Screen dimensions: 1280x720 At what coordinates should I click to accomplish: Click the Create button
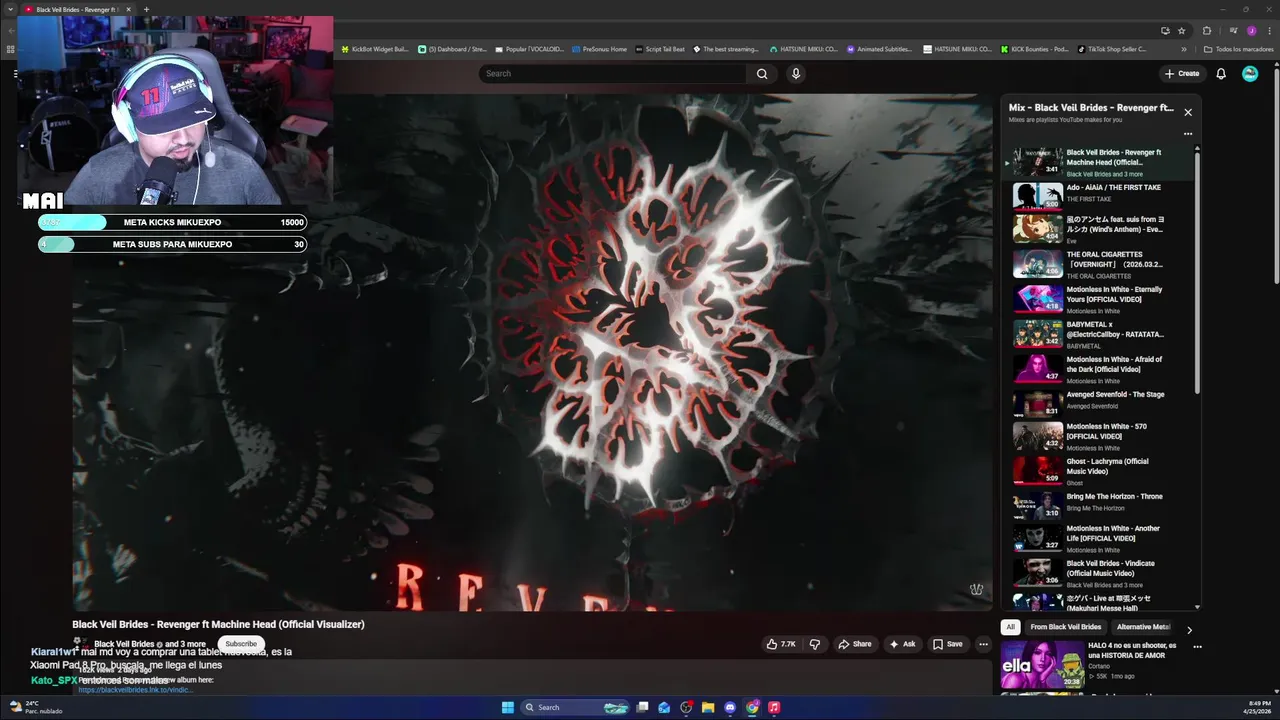point(1182,73)
